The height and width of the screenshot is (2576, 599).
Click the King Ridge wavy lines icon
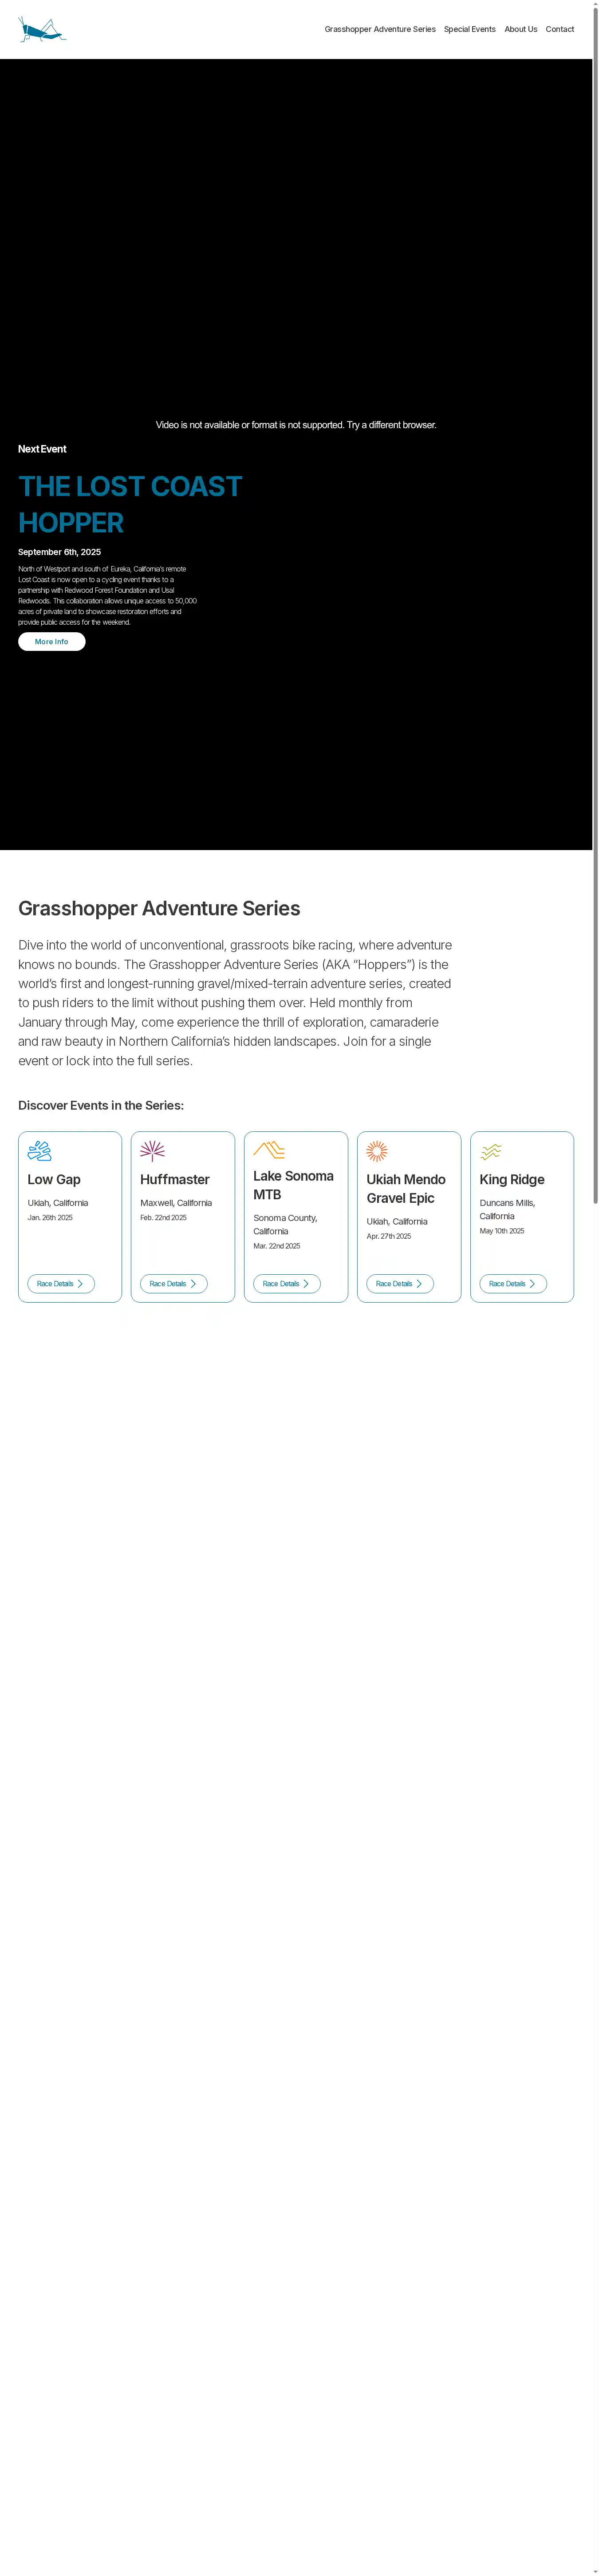491,1152
